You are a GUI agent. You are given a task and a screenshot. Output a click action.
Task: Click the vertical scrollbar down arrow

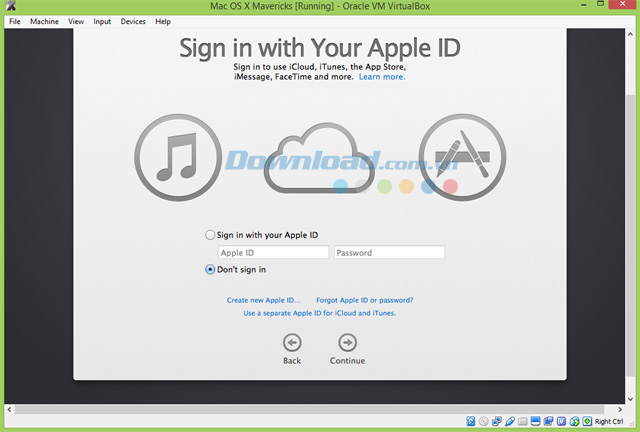click(x=630, y=399)
